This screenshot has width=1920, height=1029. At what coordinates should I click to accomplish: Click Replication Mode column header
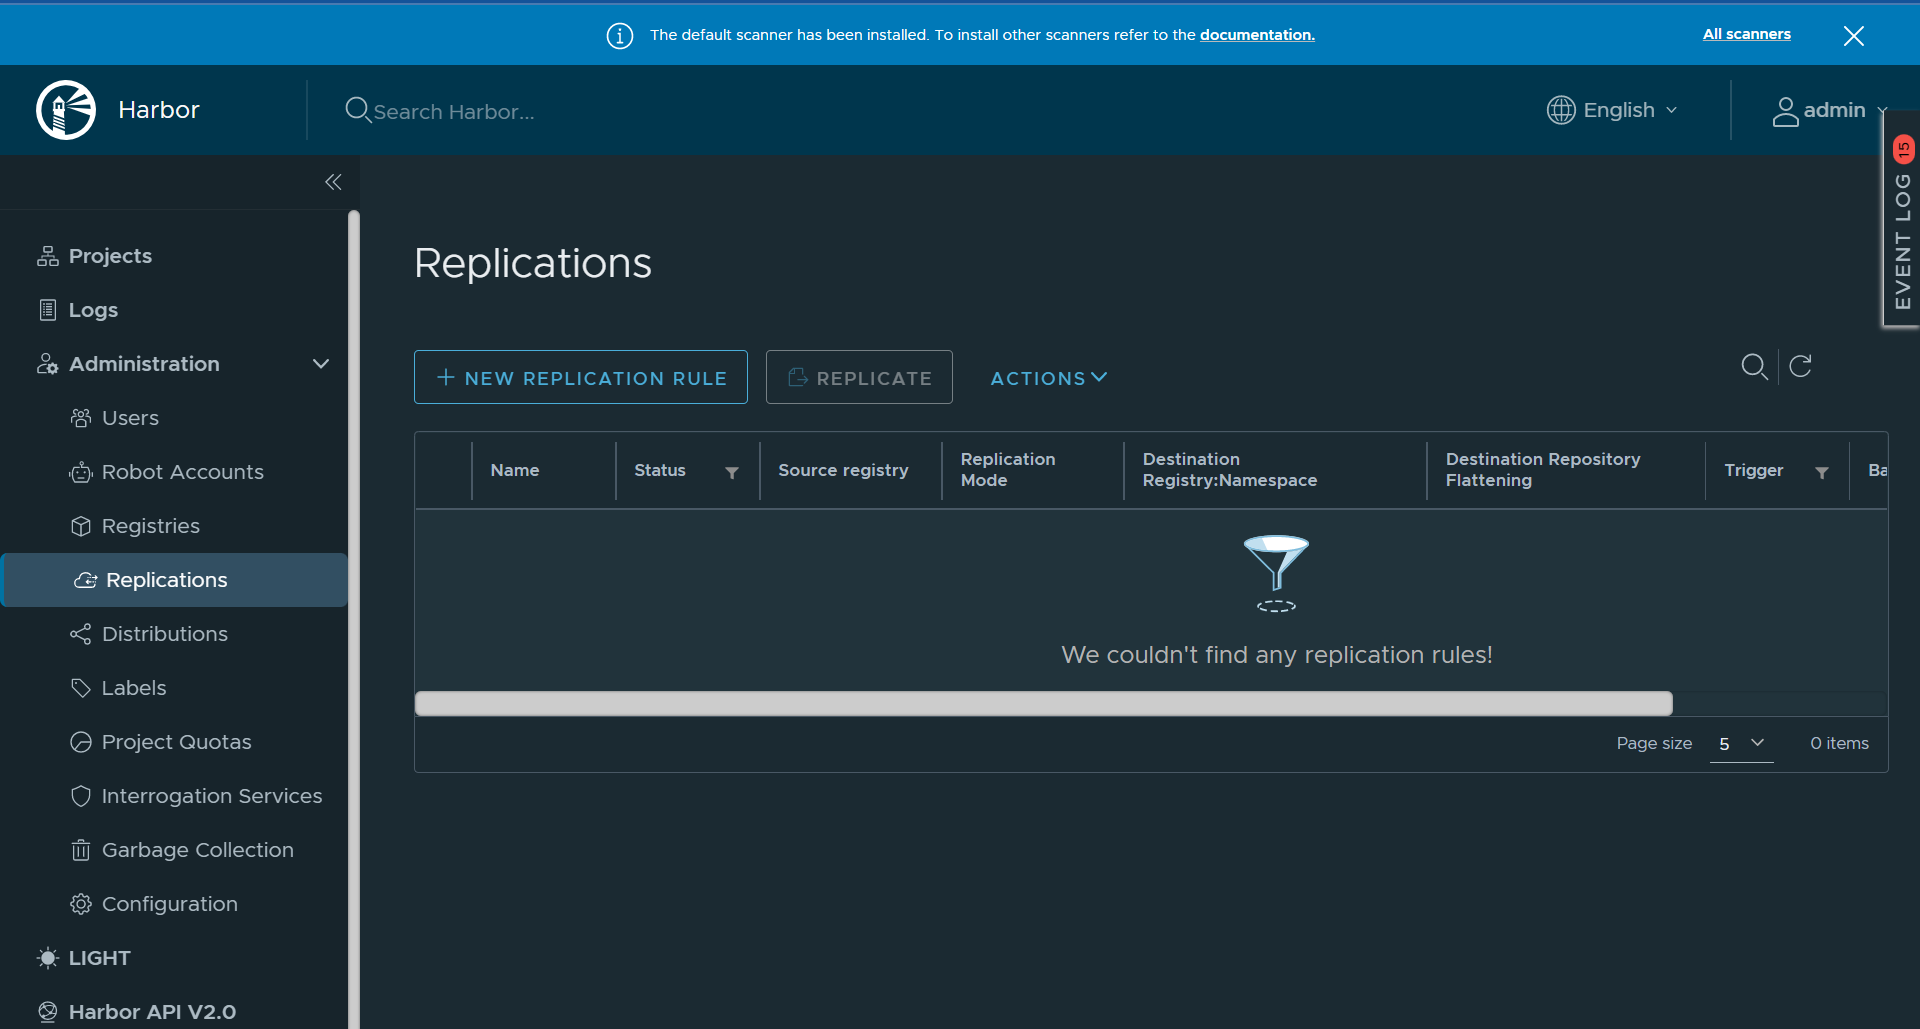[x=1007, y=470]
